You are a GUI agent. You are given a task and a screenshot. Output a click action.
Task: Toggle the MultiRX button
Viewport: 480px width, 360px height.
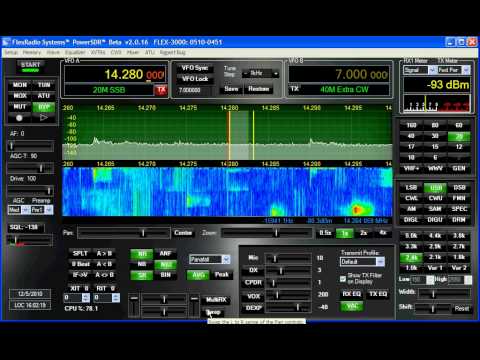(x=216, y=300)
